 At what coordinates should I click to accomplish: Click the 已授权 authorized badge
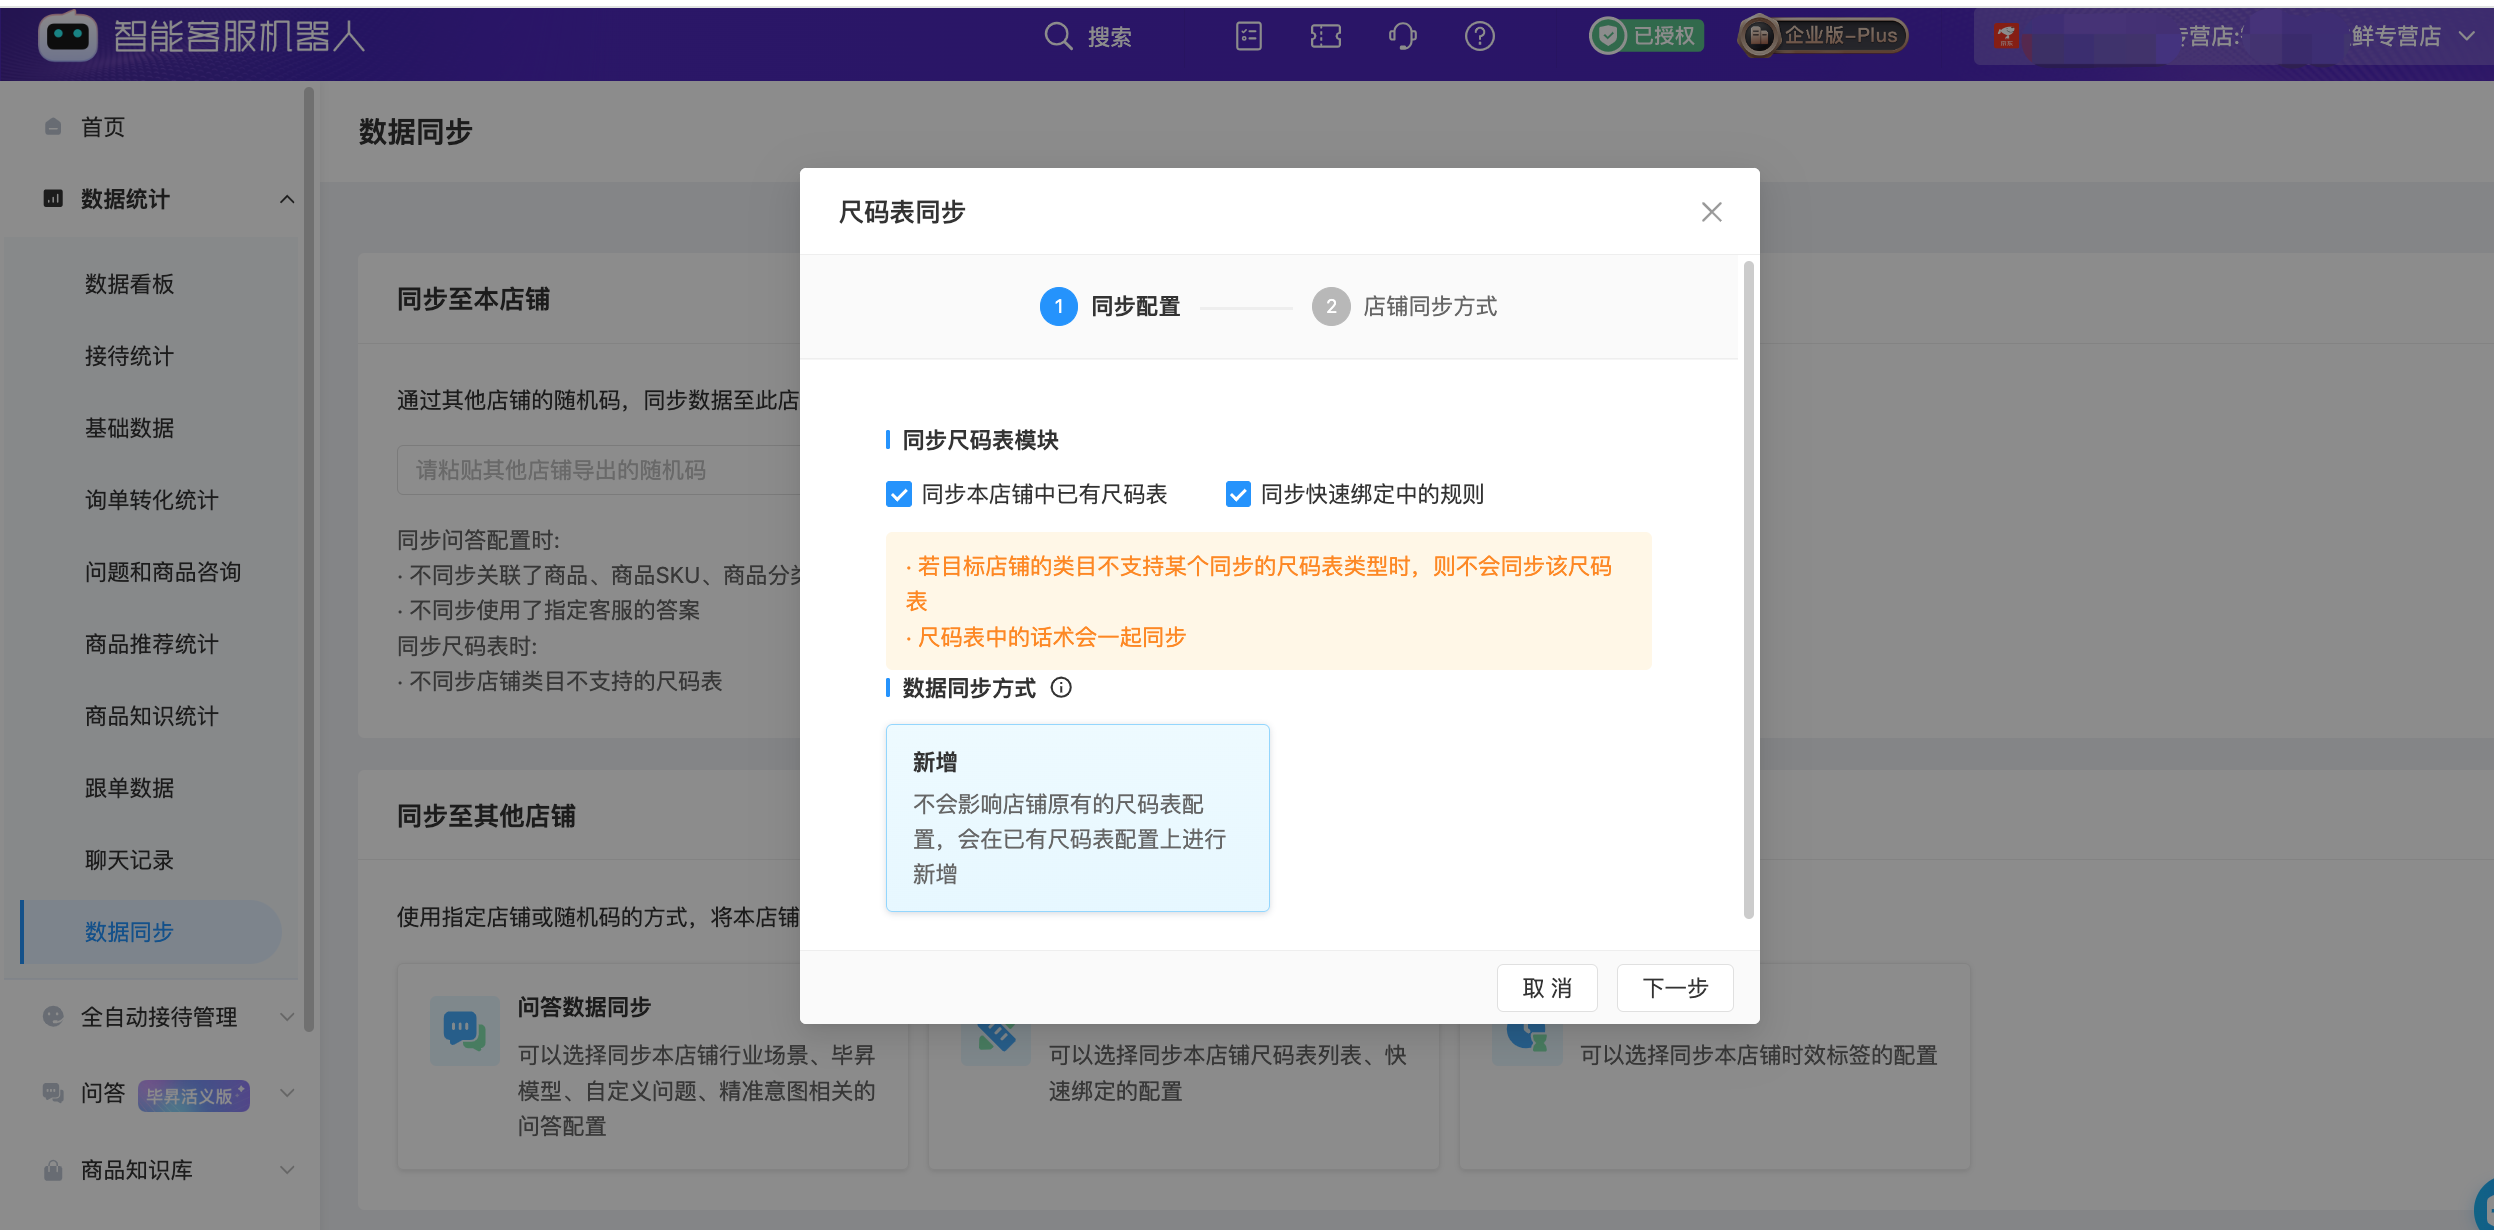click(x=1647, y=36)
